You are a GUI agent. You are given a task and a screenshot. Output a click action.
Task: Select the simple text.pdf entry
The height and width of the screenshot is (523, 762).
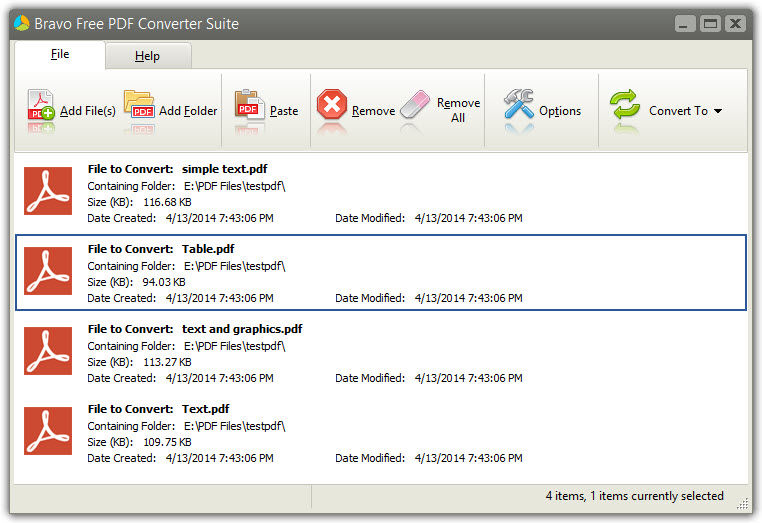coord(381,193)
